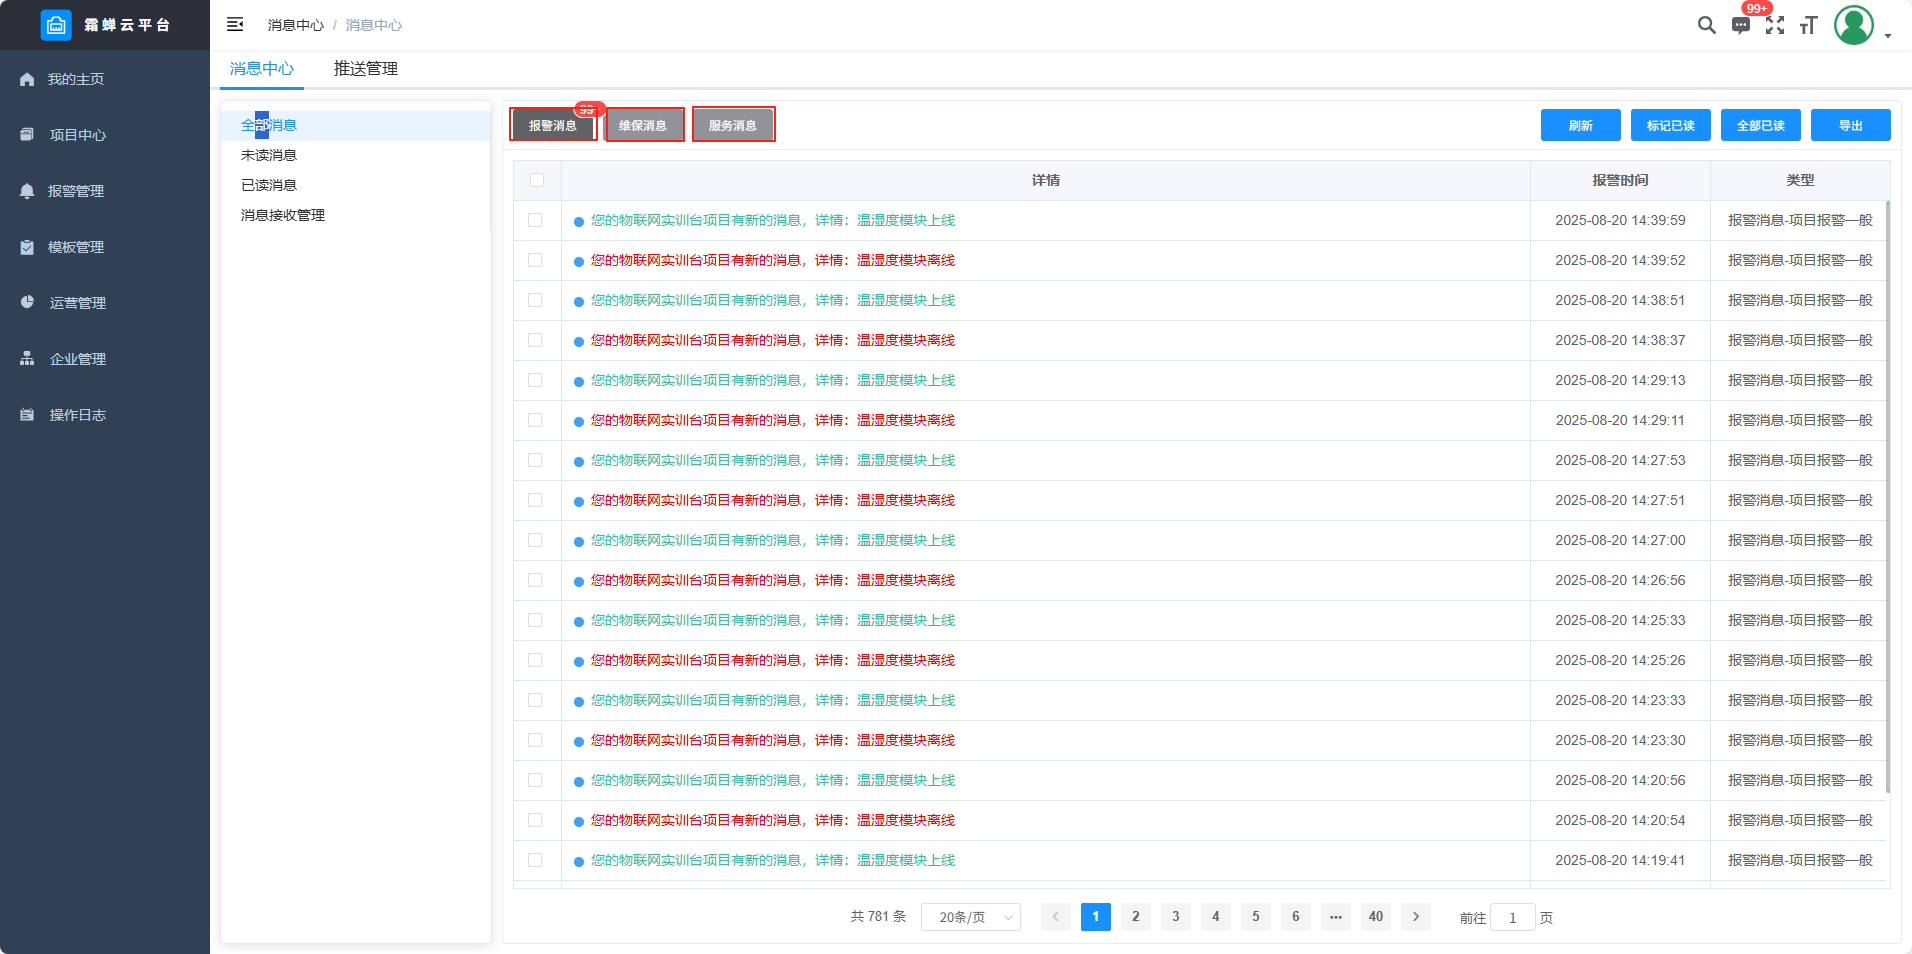Click the search magnifier icon in header
This screenshot has width=1912, height=954.
[x=1706, y=25]
